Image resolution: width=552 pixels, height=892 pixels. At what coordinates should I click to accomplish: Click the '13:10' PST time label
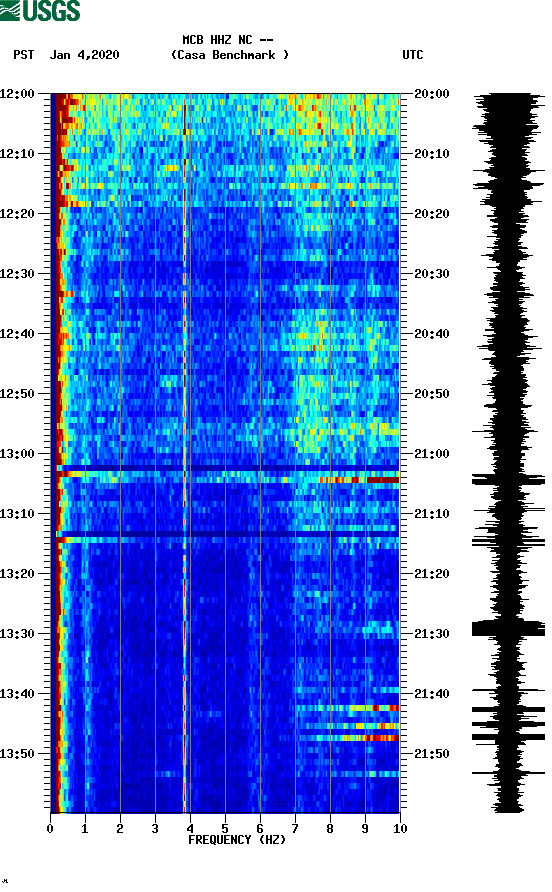pyautogui.click(x=18, y=514)
